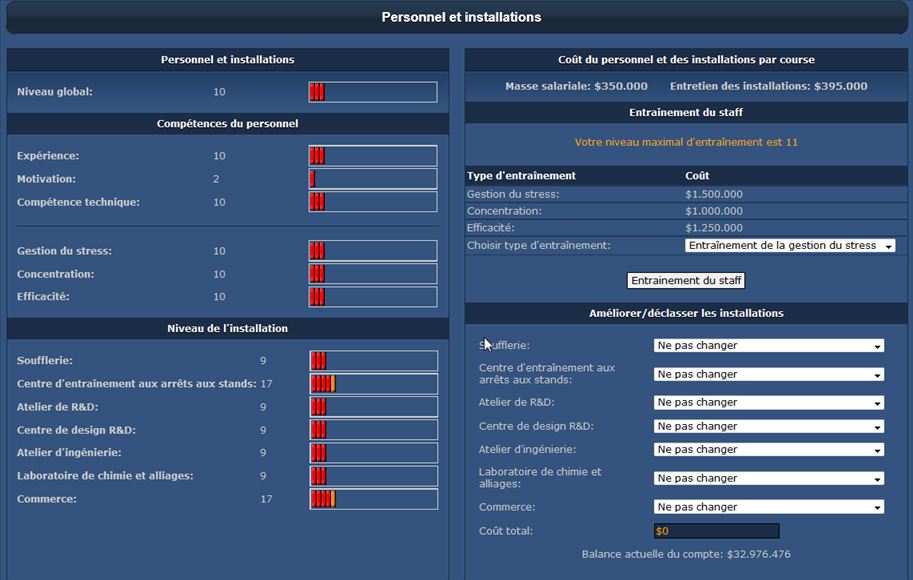Image resolution: width=913 pixels, height=580 pixels.
Task: Click the 'Expérience:' label
Action: [x=48, y=156]
